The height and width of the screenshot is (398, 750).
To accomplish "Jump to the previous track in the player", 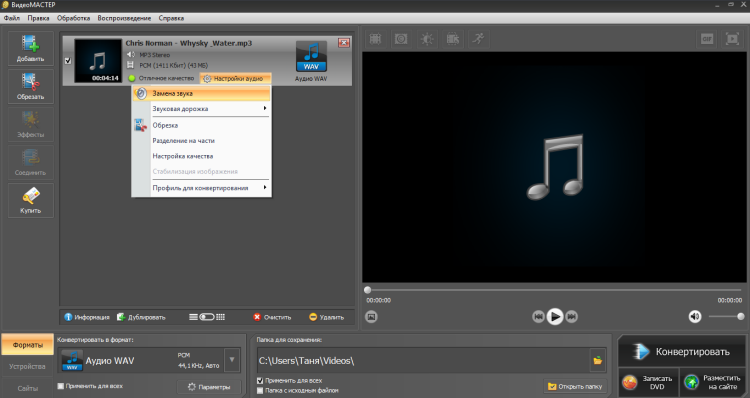I will click(x=538, y=316).
